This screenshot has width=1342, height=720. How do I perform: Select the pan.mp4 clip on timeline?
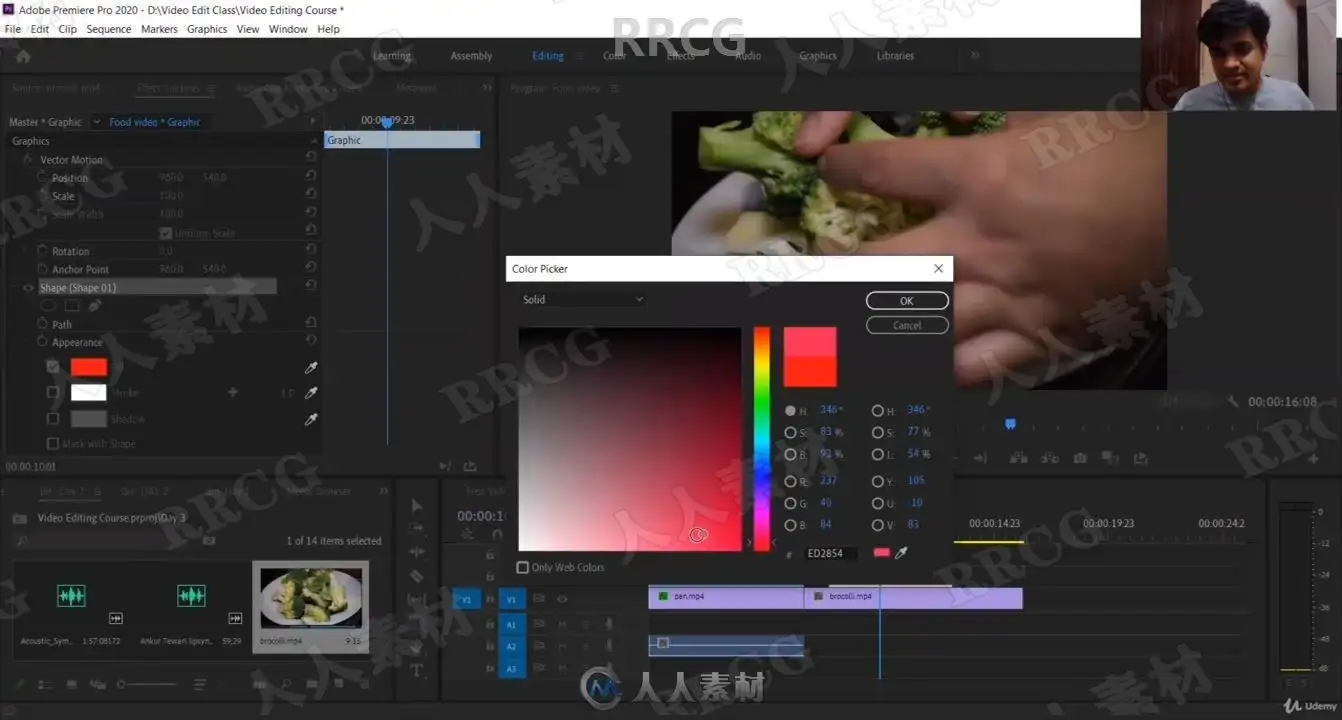[726, 597]
